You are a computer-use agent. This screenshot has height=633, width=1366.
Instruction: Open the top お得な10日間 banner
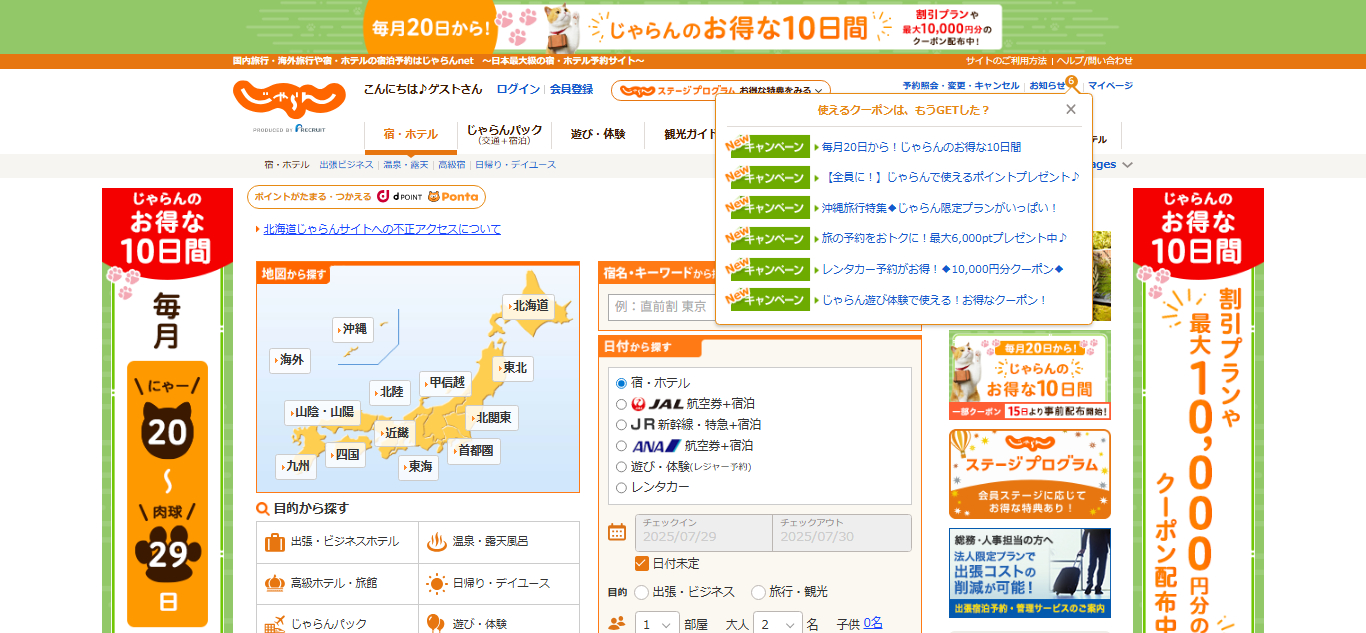682,26
